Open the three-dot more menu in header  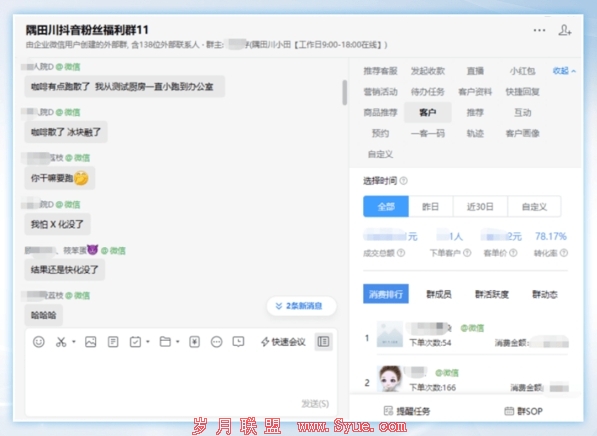[x=539, y=30]
